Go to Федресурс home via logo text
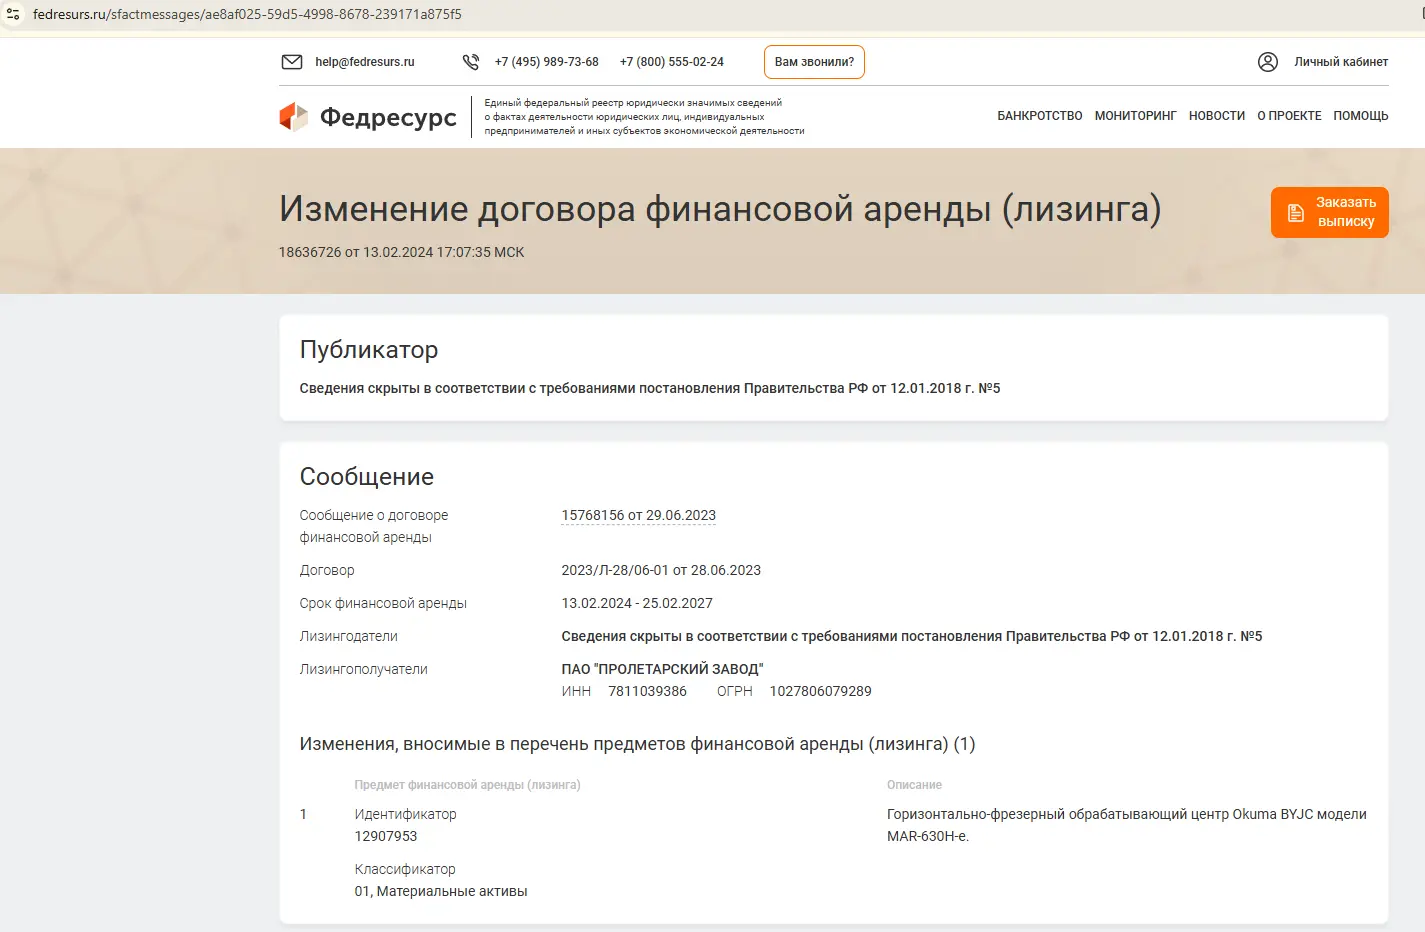The width and height of the screenshot is (1425, 932). pyautogui.click(x=388, y=117)
